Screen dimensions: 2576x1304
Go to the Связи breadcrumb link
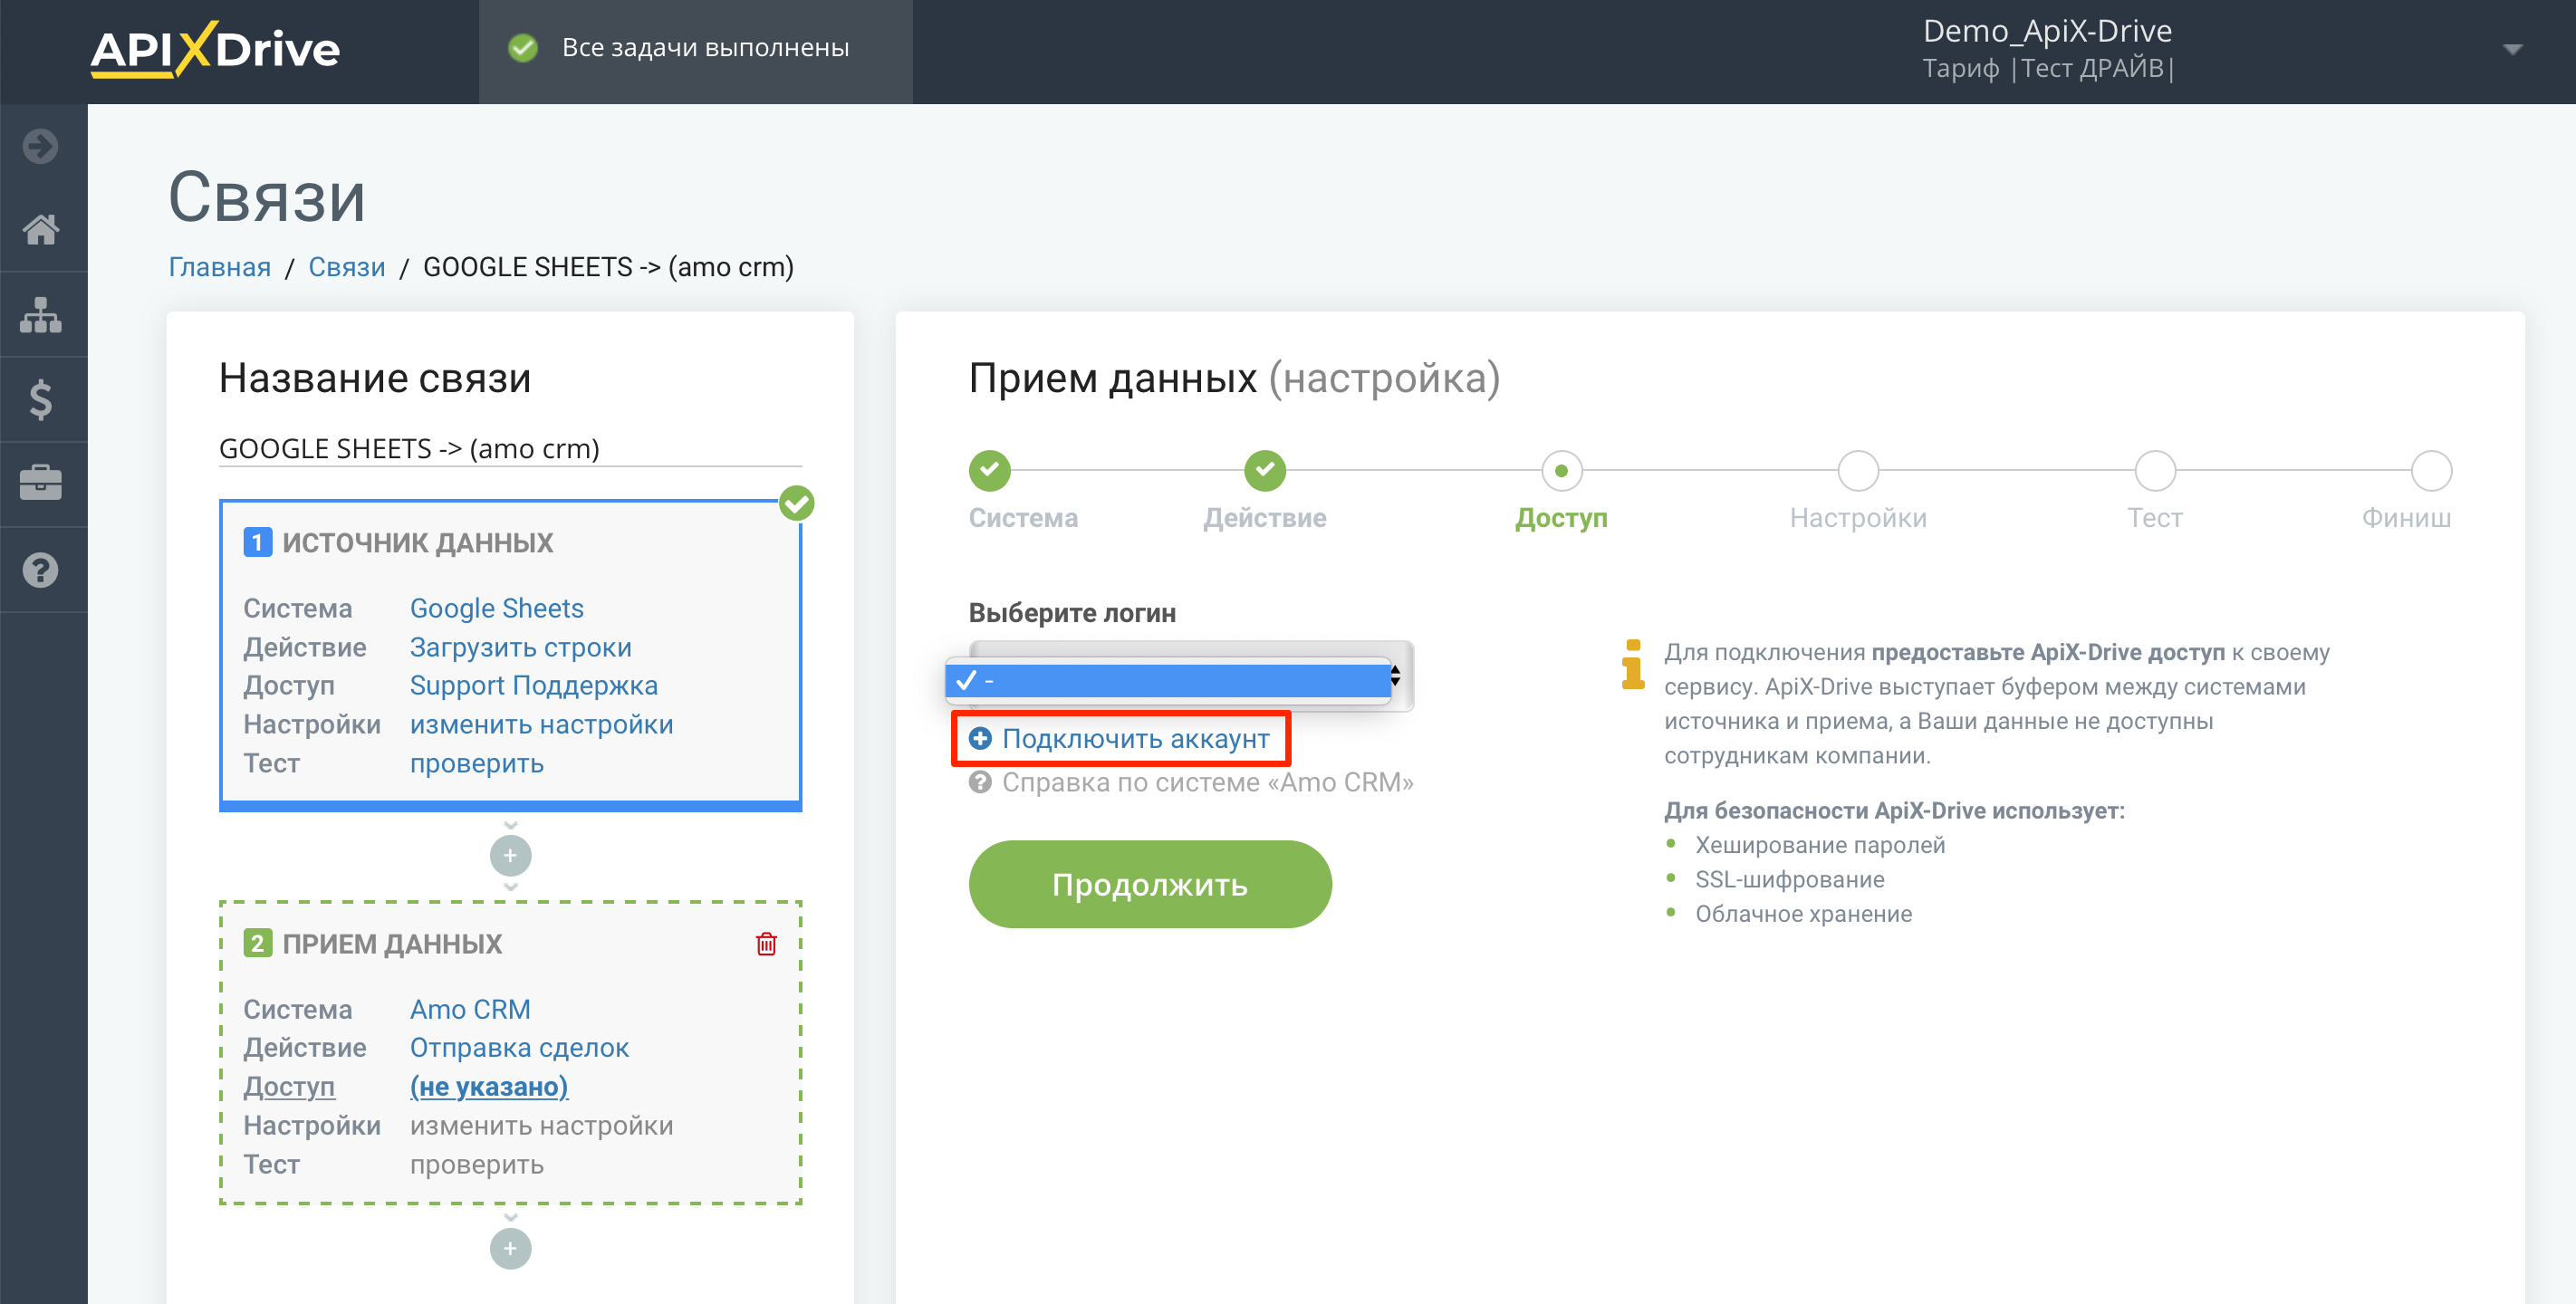pyautogui.click(x=346, y=267)
